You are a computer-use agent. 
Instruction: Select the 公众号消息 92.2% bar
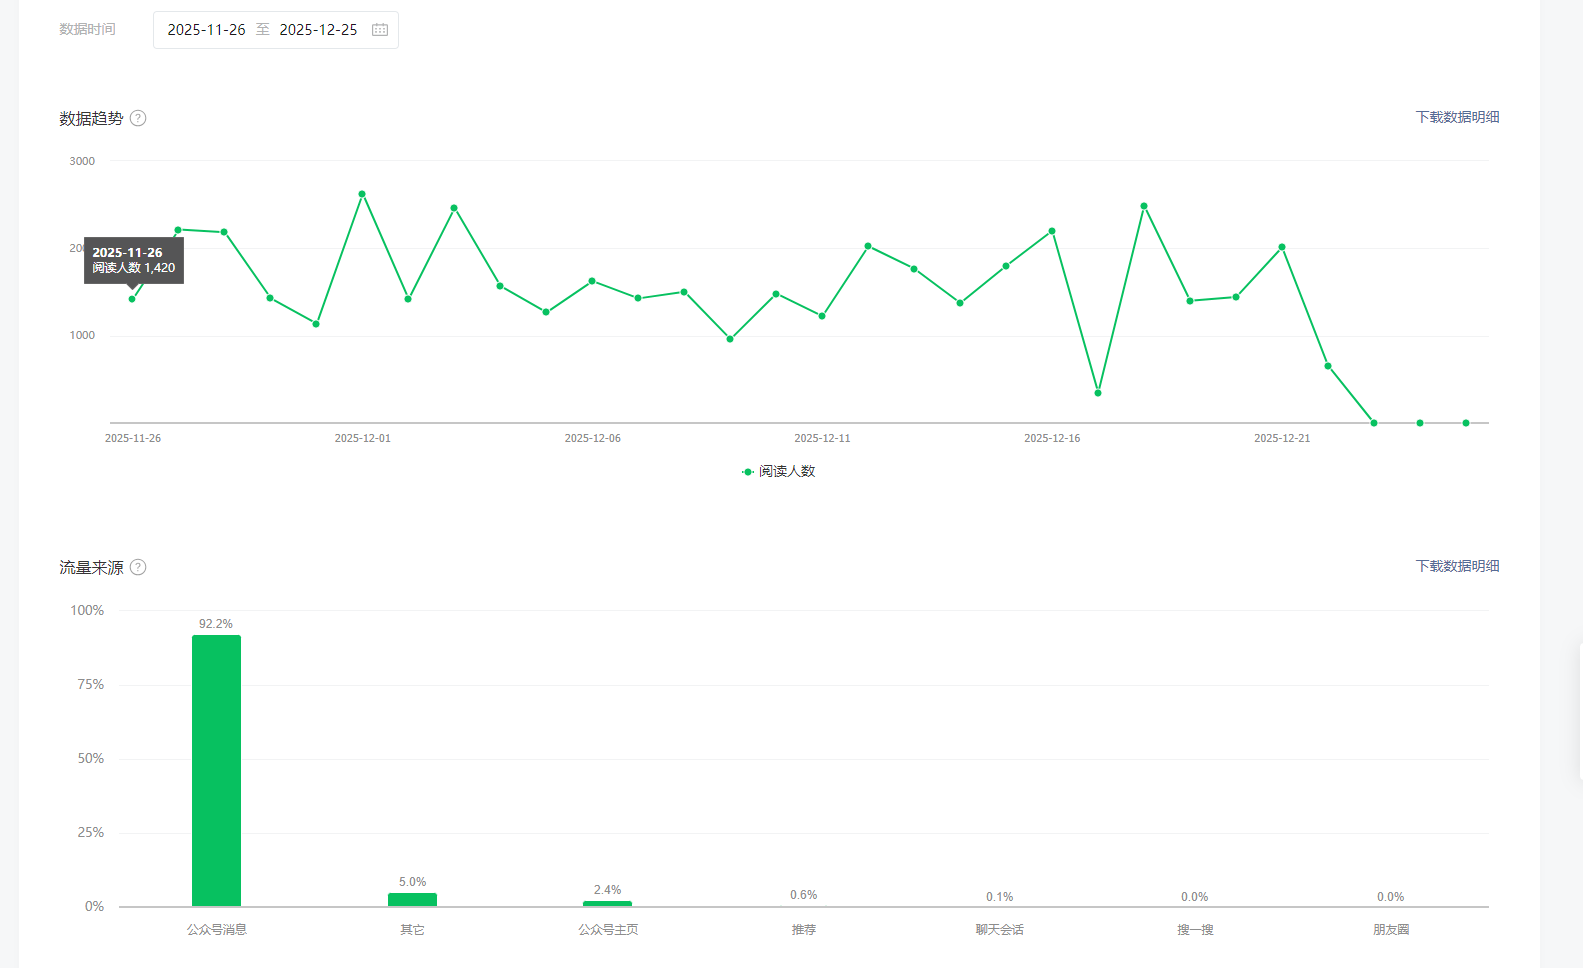click(216, 771)
